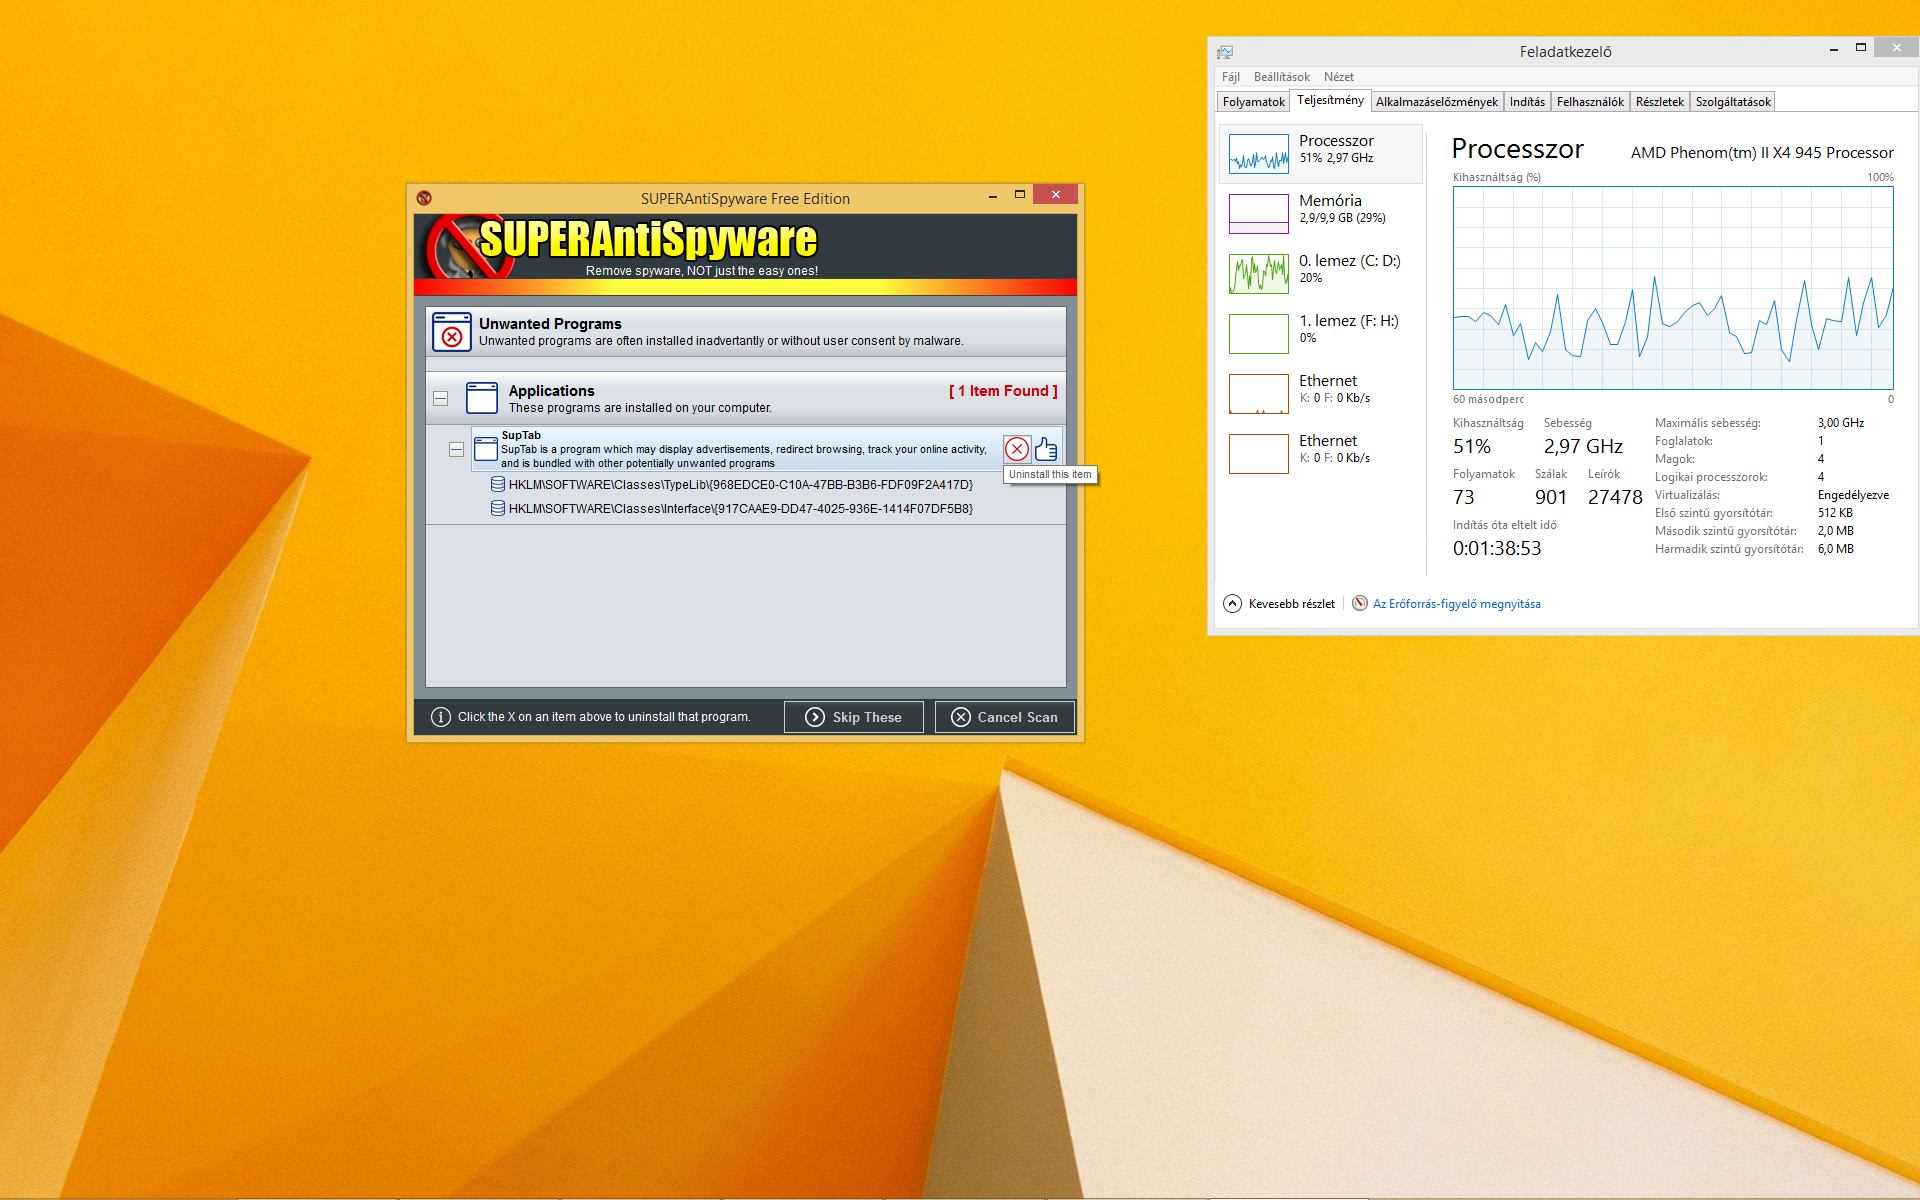Collapse the Applications section
The height and width of the screenshot is (1200, 1920).
click(440, 398)
